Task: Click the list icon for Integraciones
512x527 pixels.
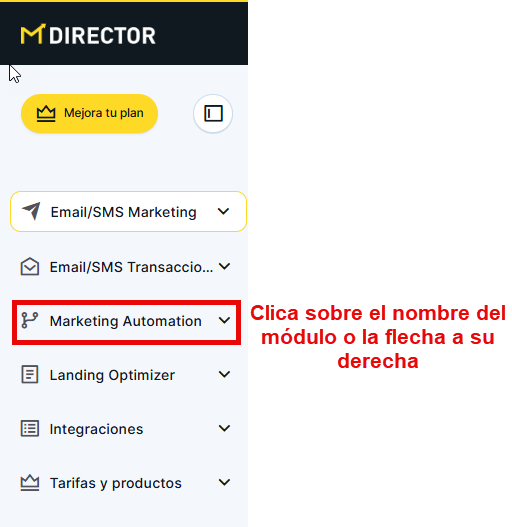Action: [x=30, y=429]
